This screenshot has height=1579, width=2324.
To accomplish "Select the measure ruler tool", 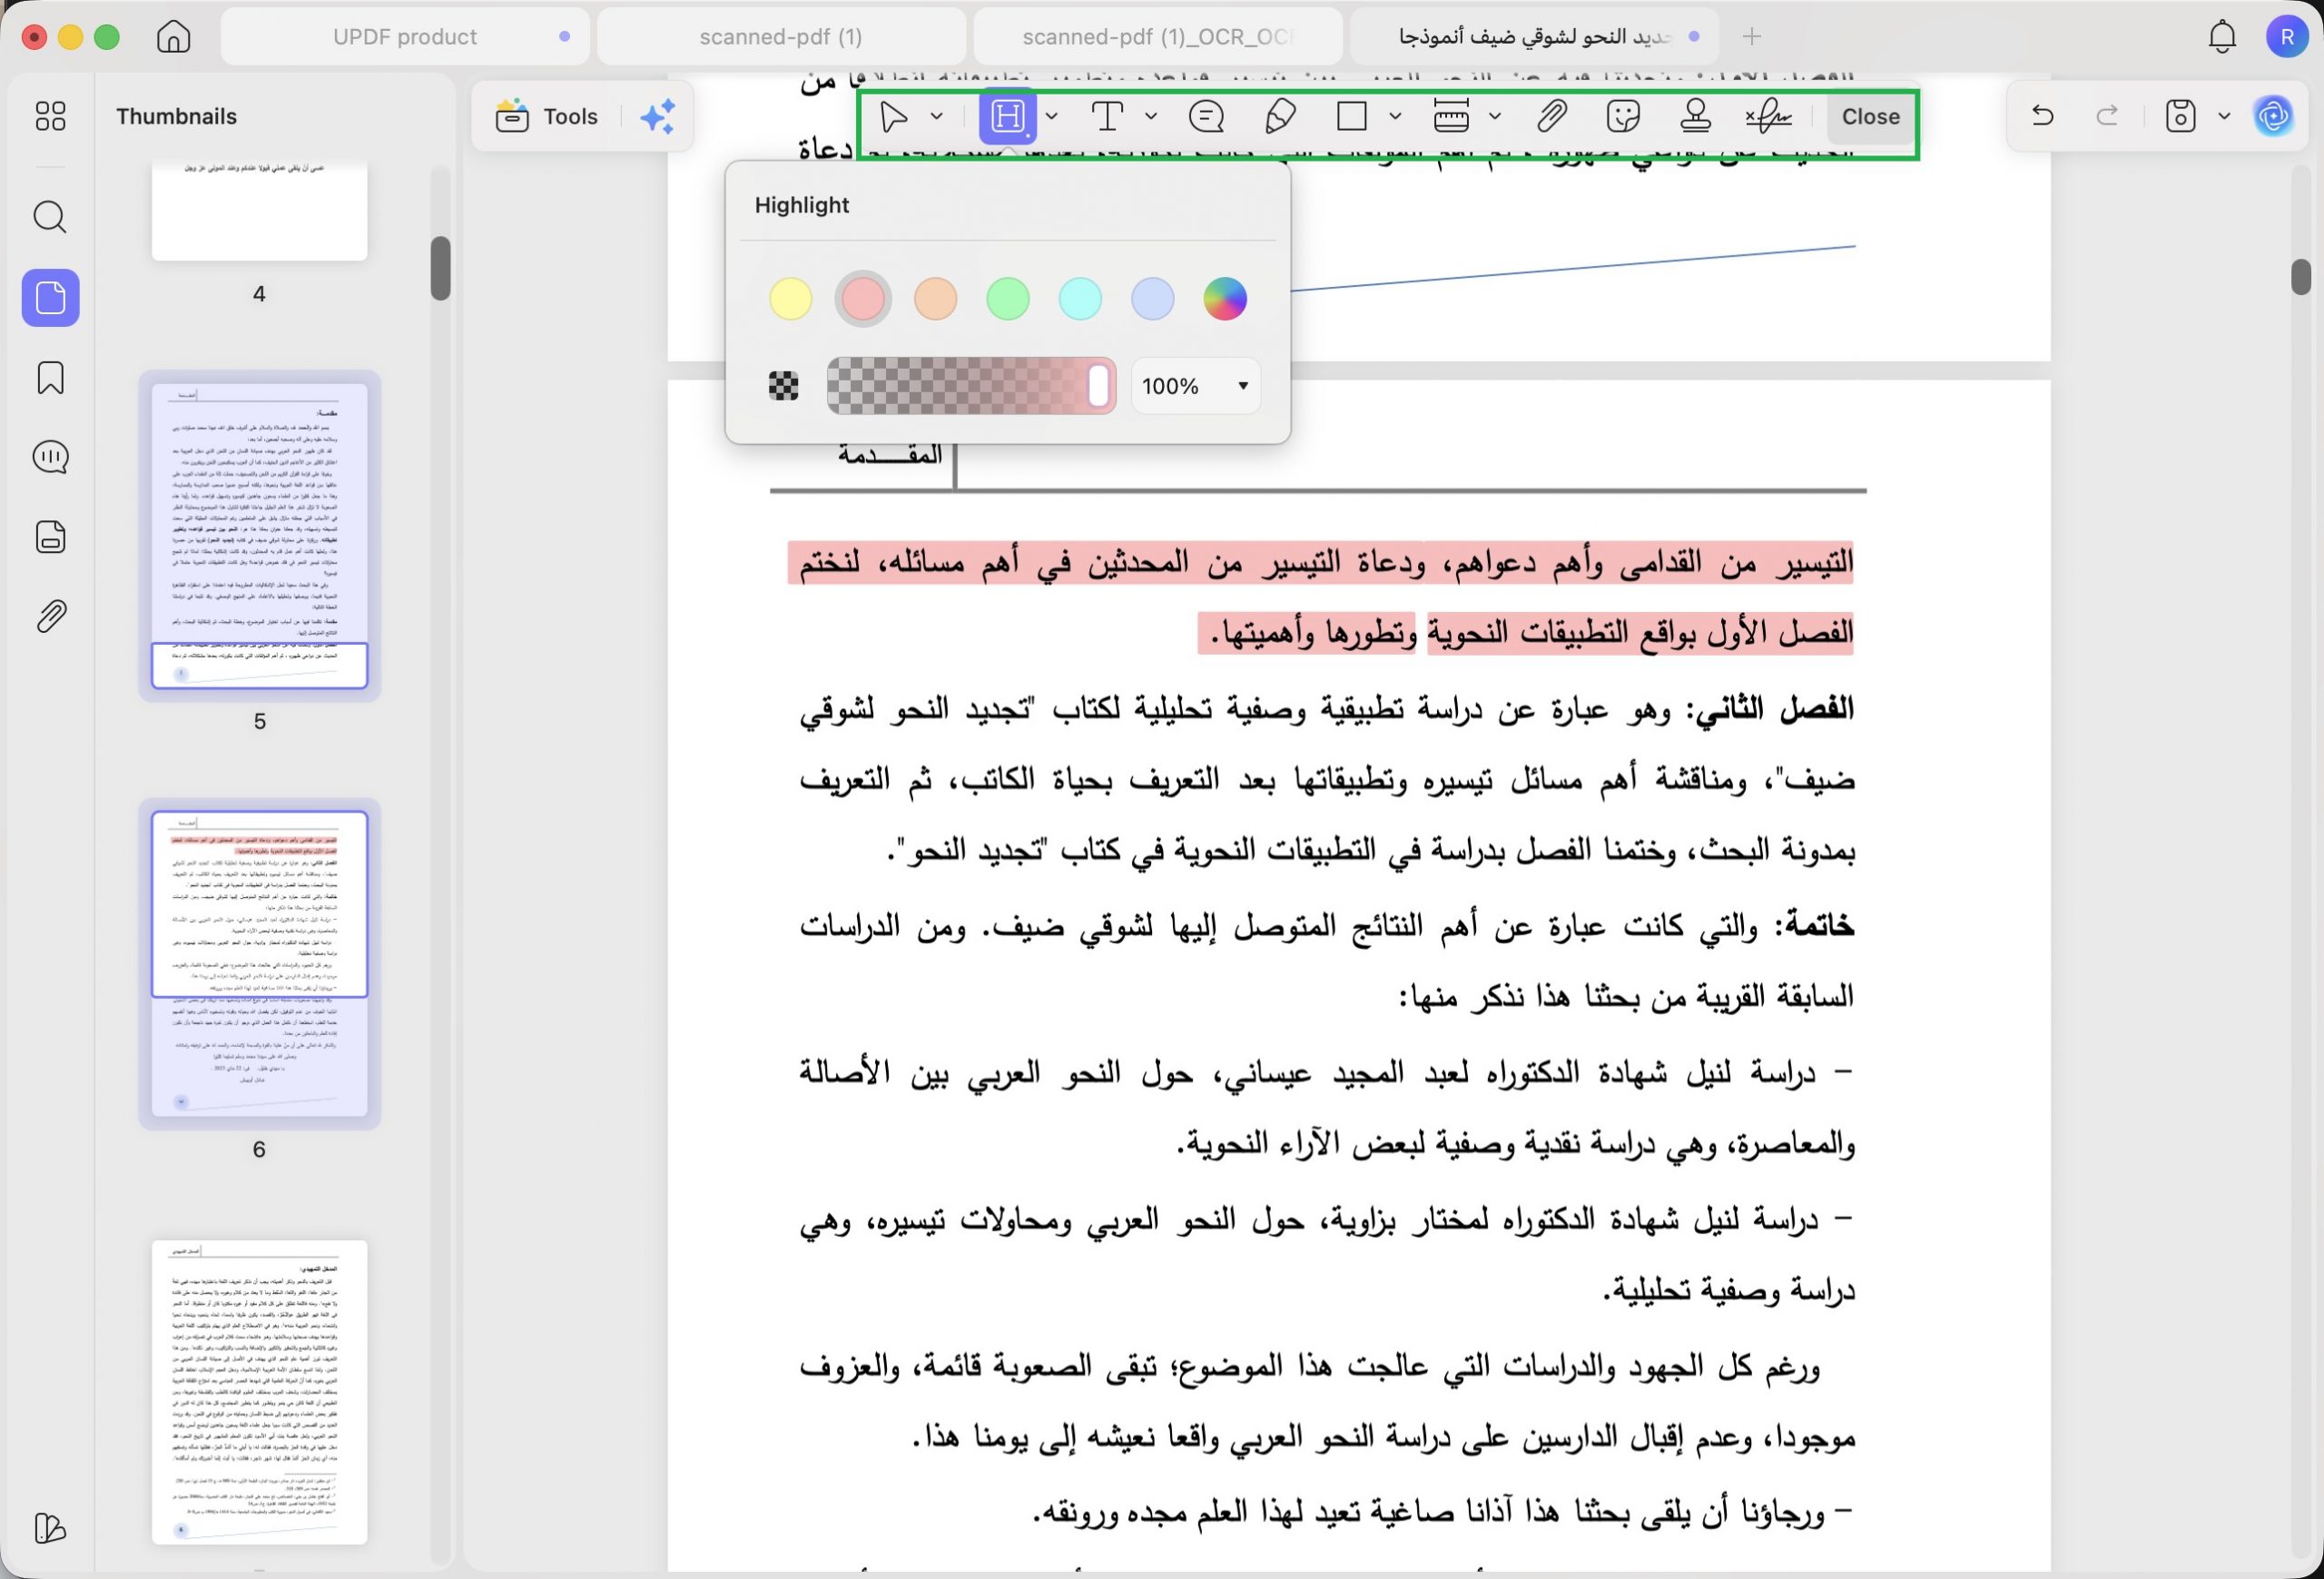I will tap(1451, 117).
